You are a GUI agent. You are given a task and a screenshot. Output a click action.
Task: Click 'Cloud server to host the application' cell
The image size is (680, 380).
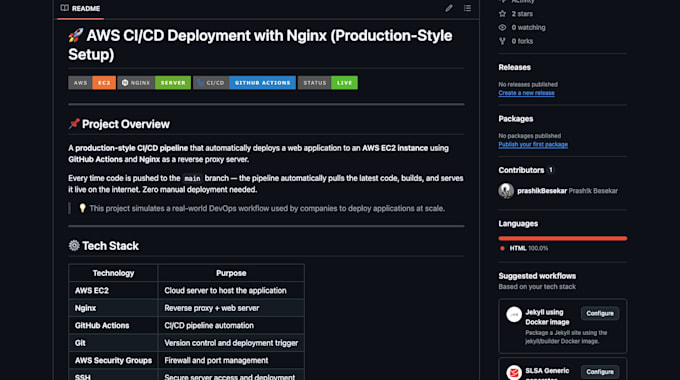click(231, 291)
